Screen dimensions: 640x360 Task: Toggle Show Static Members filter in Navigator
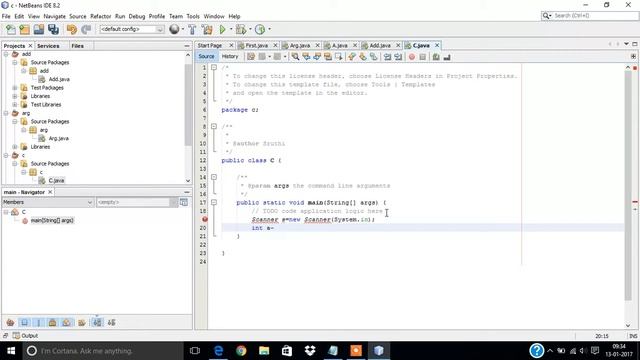(38, 322)
